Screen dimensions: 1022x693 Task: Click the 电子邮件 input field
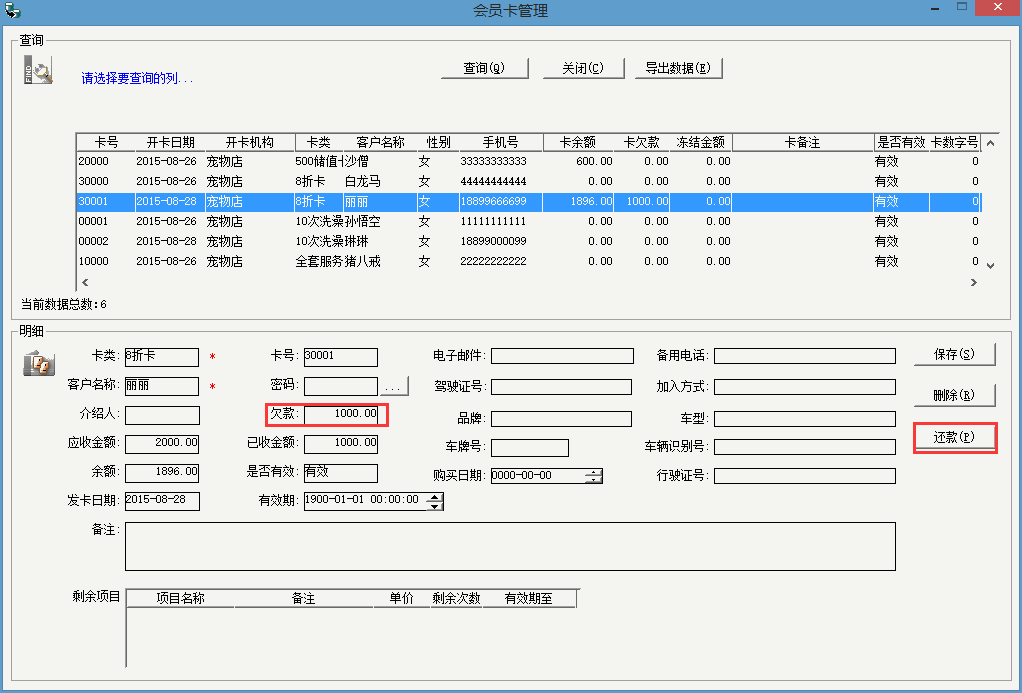pyautogui.click(x=562, y=356)
